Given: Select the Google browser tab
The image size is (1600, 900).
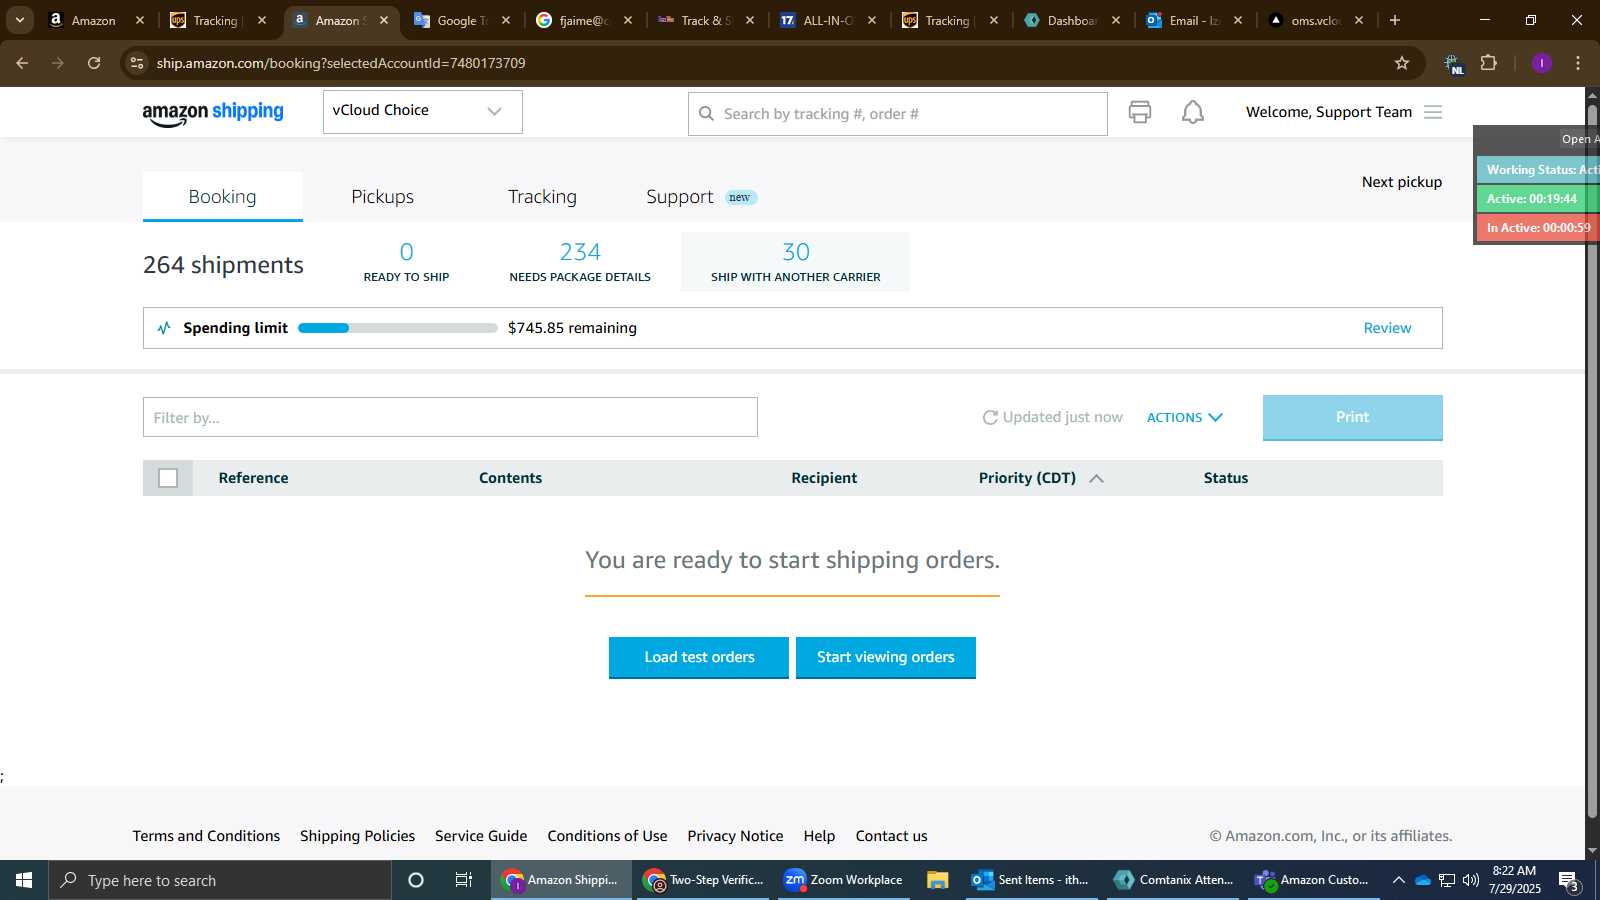Looking at the screenshot, I should tap(462, 20).
